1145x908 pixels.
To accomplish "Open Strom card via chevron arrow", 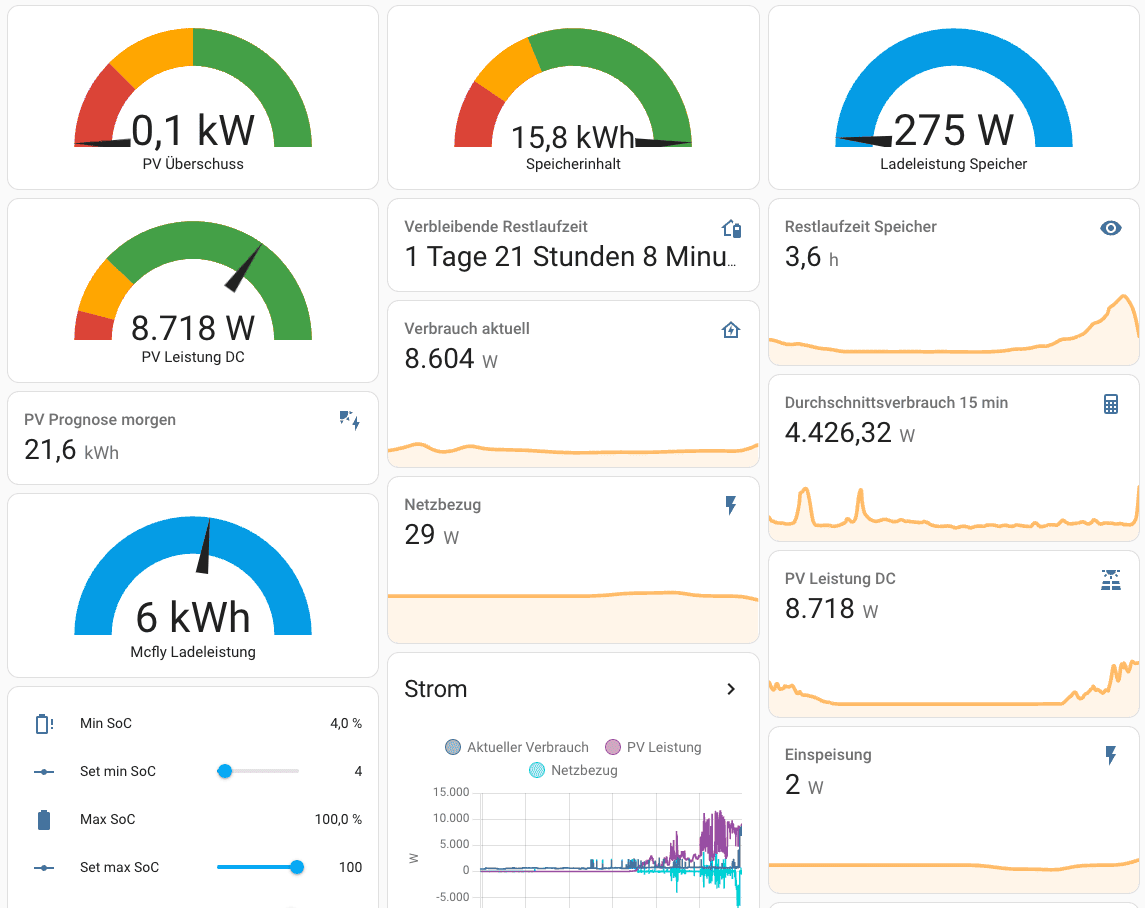I will [x=731, y=689].
